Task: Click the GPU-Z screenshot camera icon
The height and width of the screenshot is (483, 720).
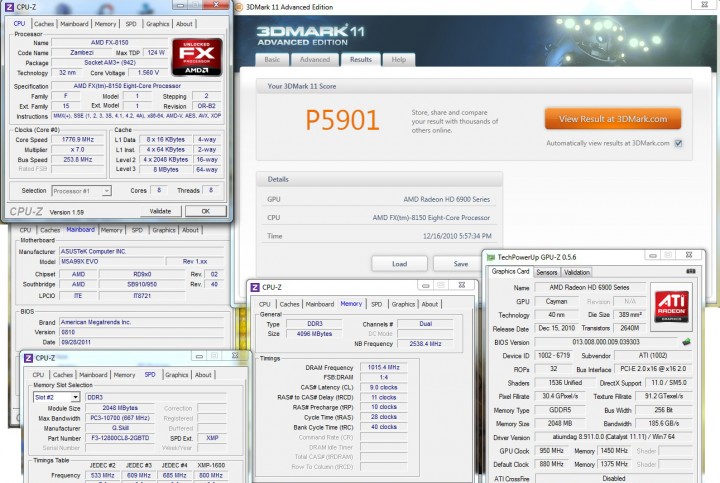Action: click(691, 271)
